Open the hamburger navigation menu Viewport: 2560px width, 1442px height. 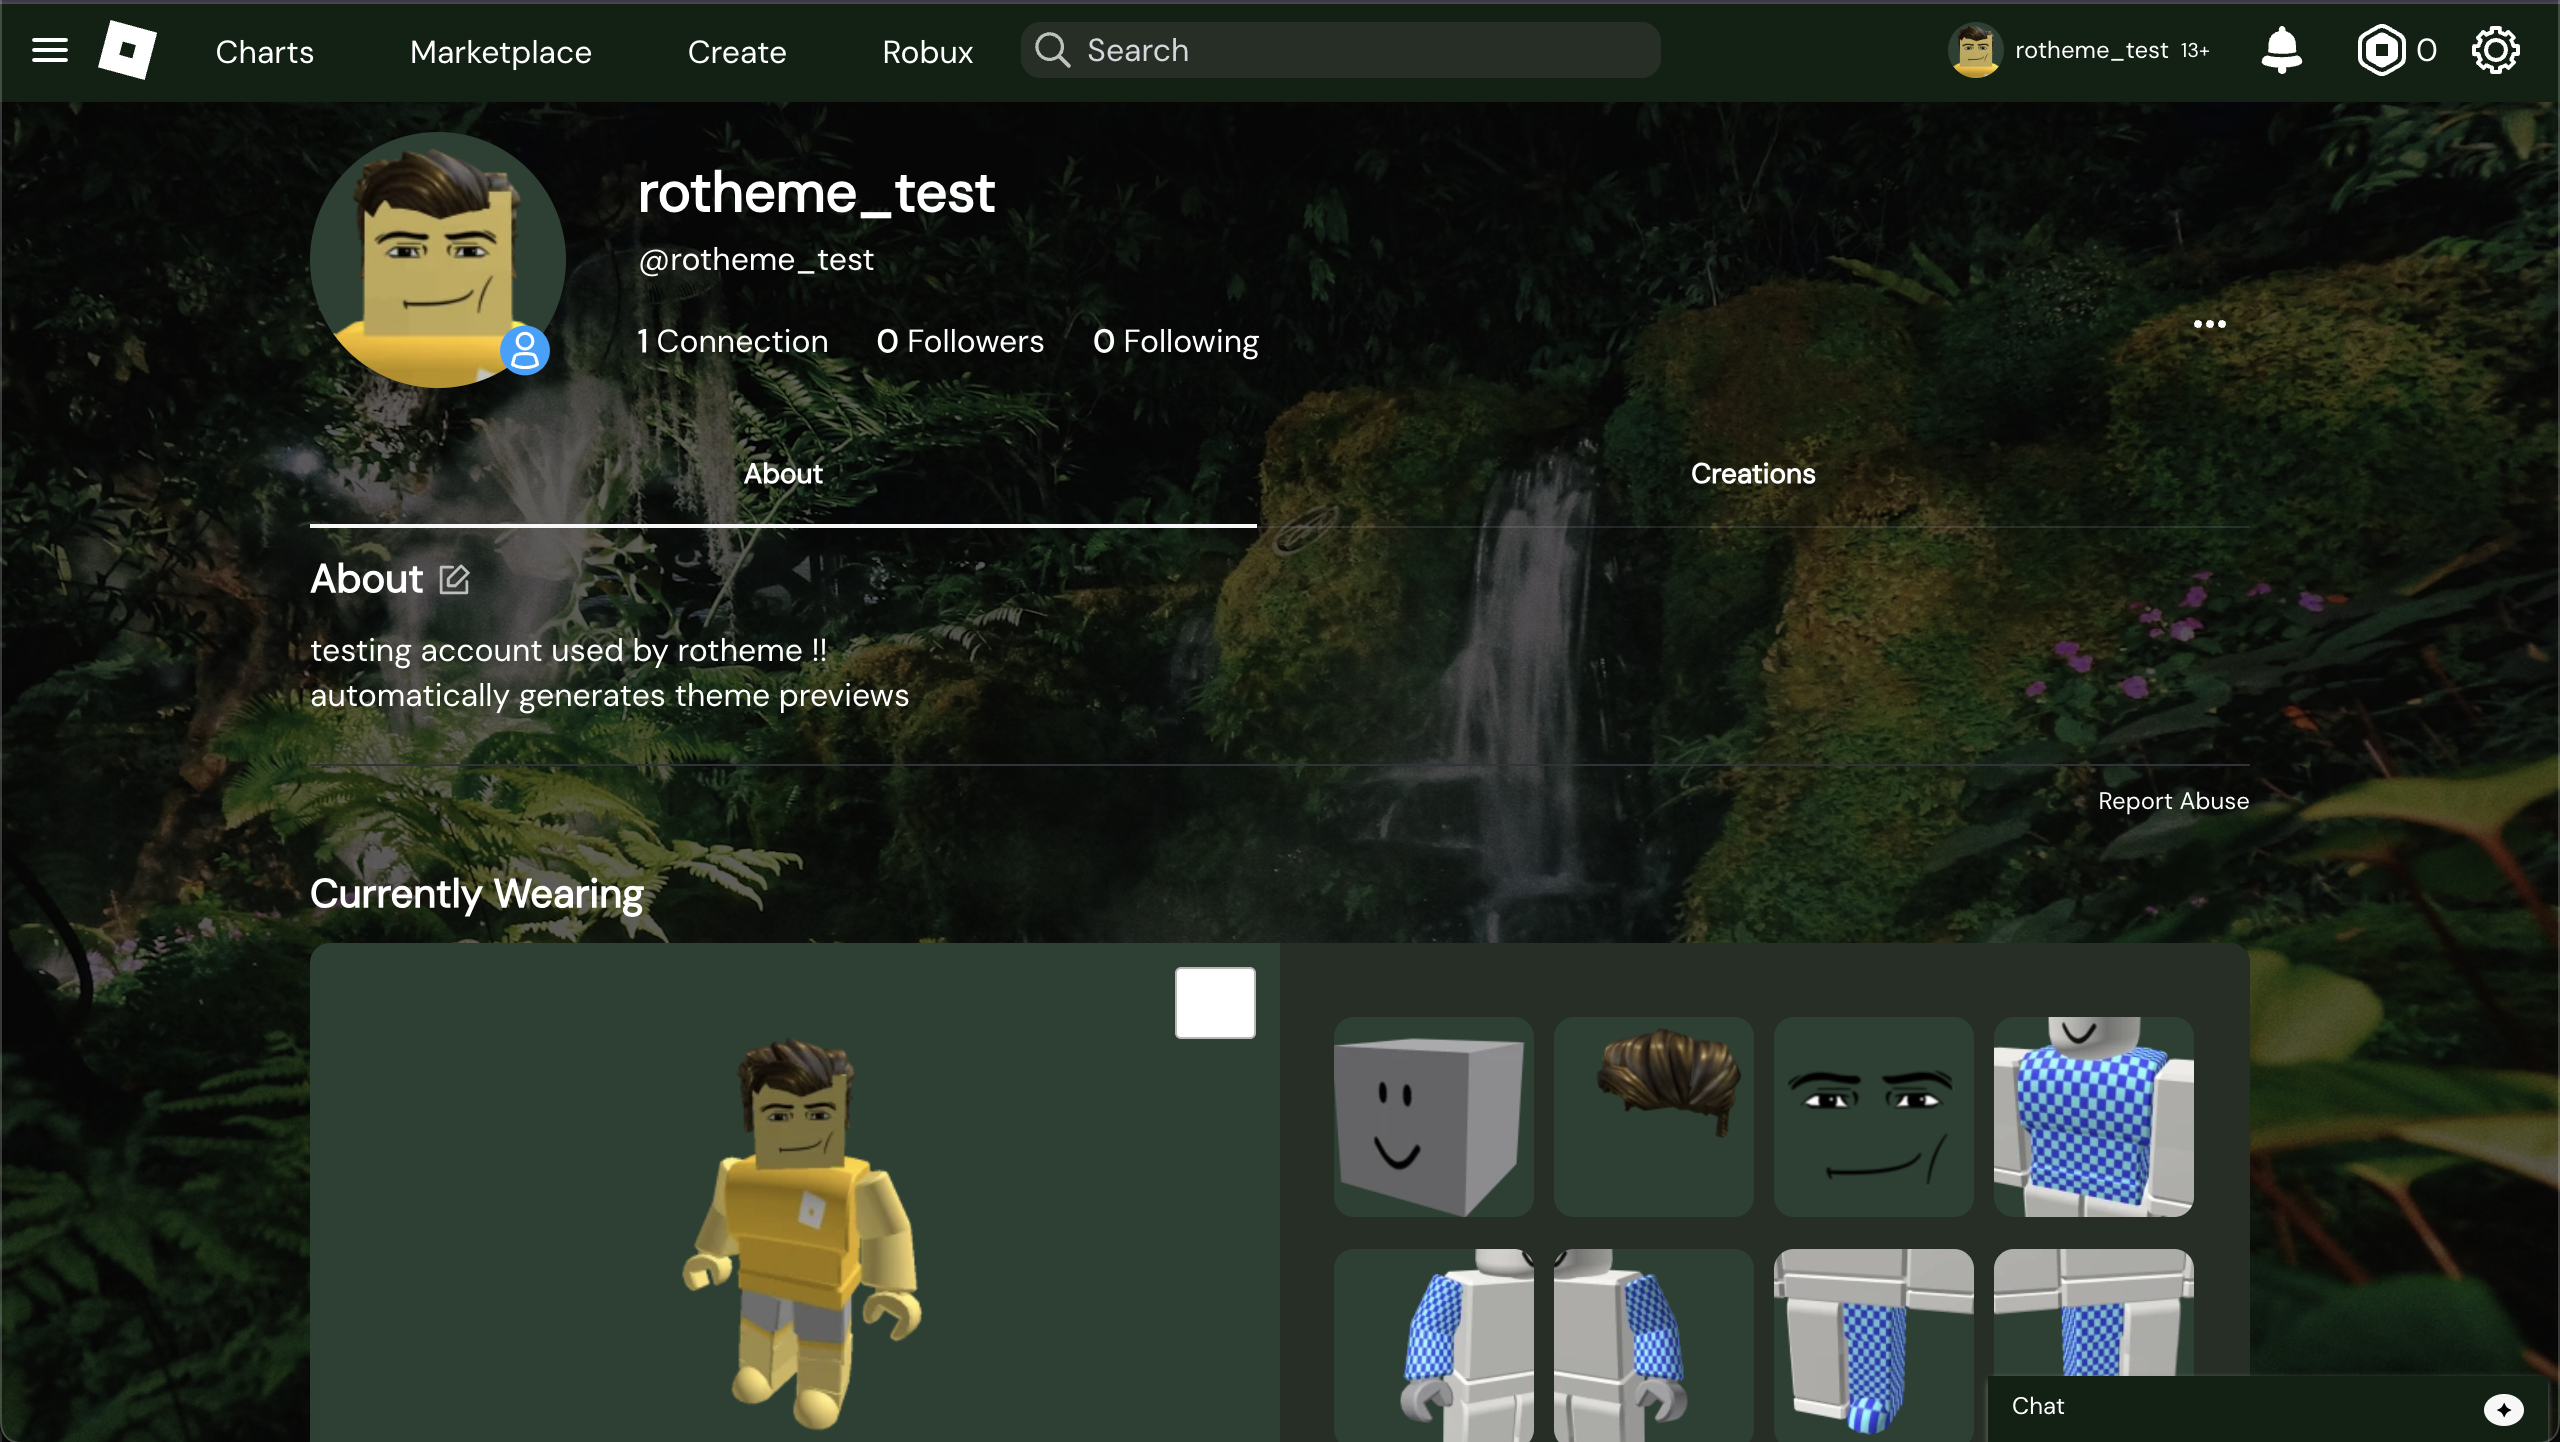(x=48, y=50)
